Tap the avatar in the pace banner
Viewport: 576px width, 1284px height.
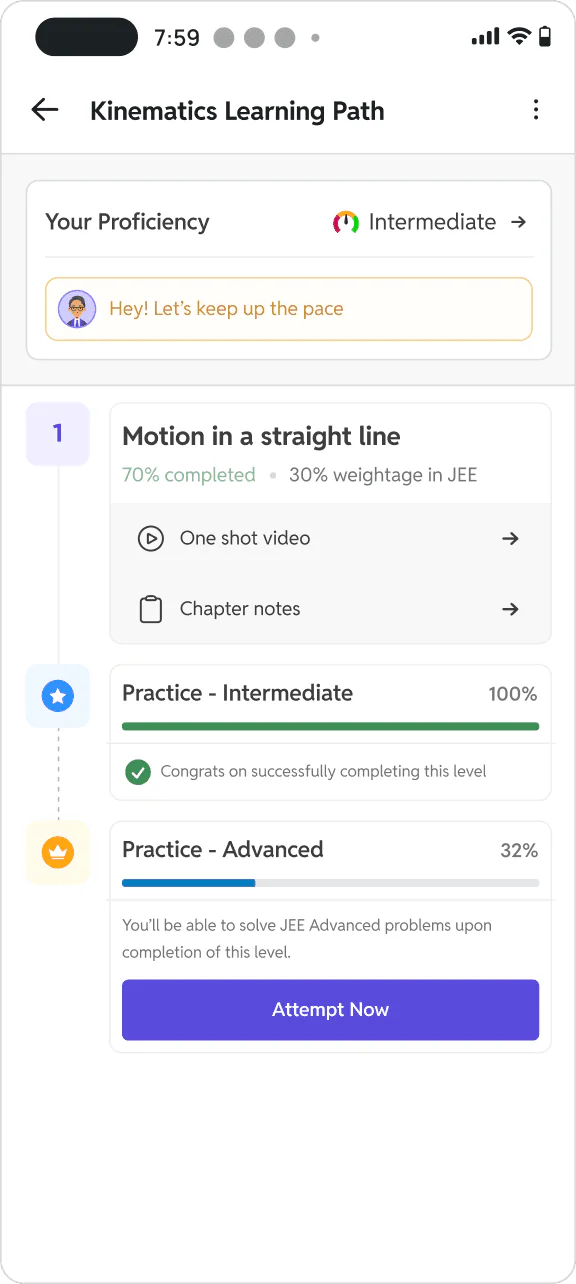coord(77,309)
